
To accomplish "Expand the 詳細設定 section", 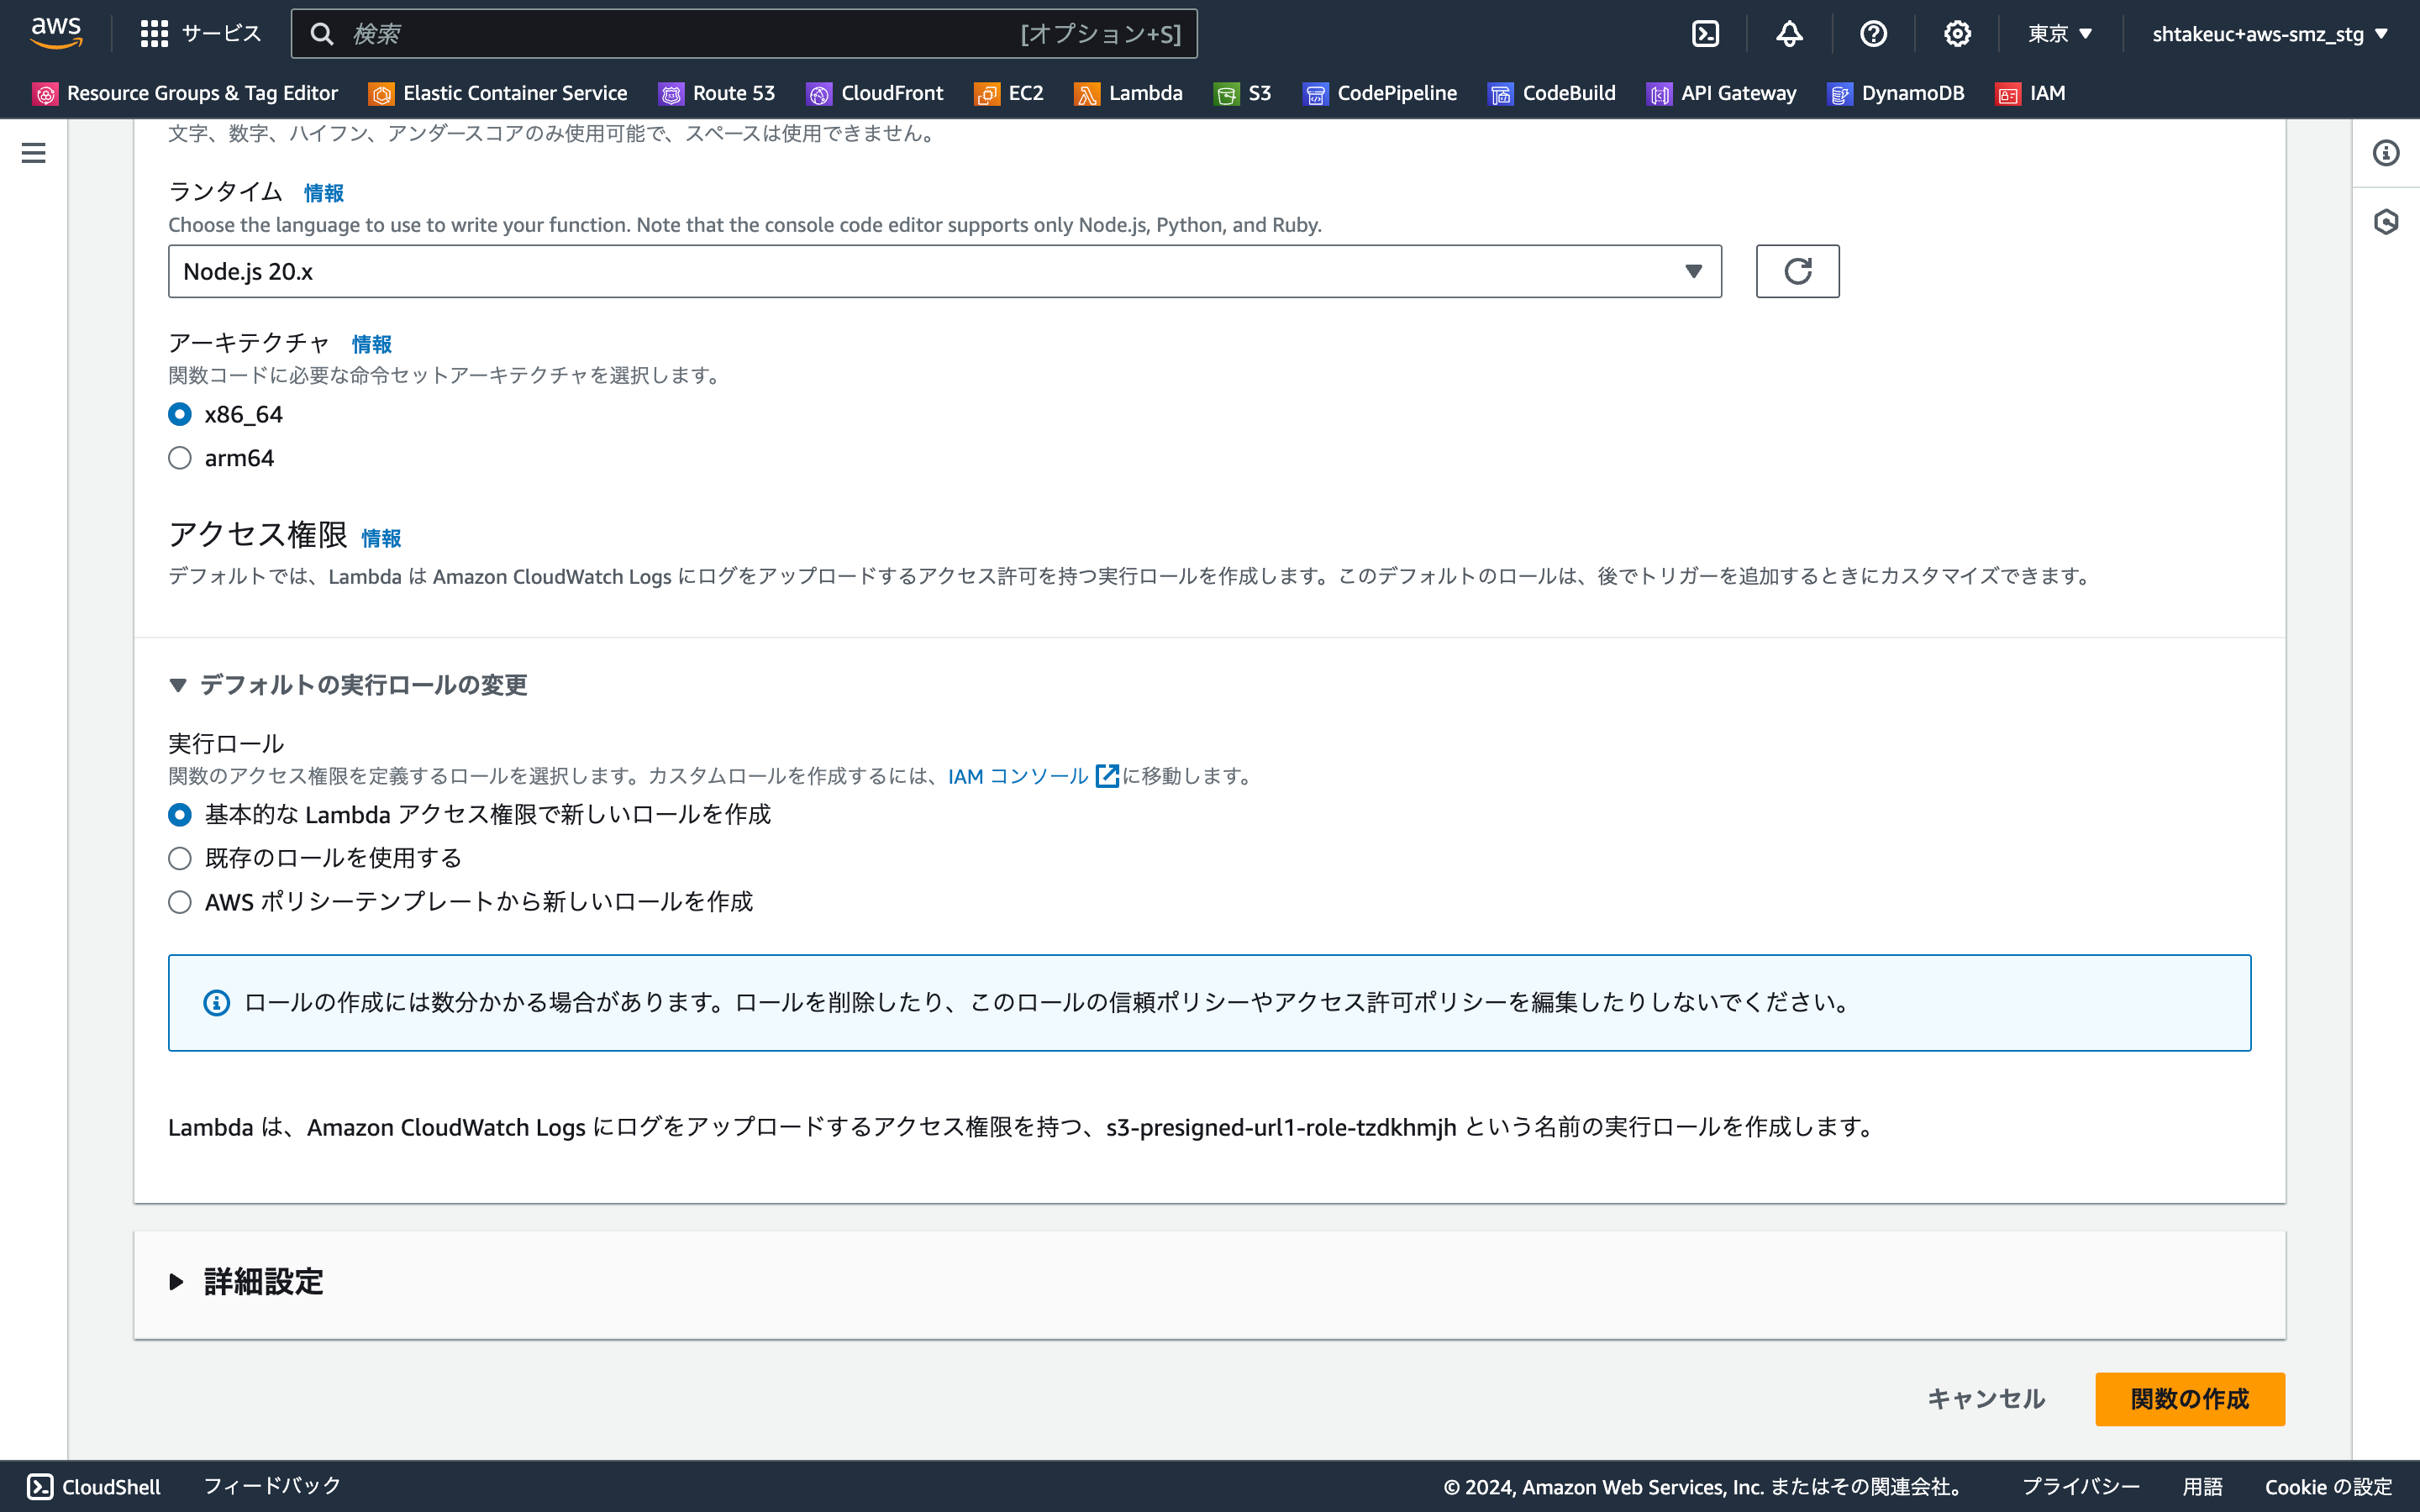I will (x=262, y=1281).
